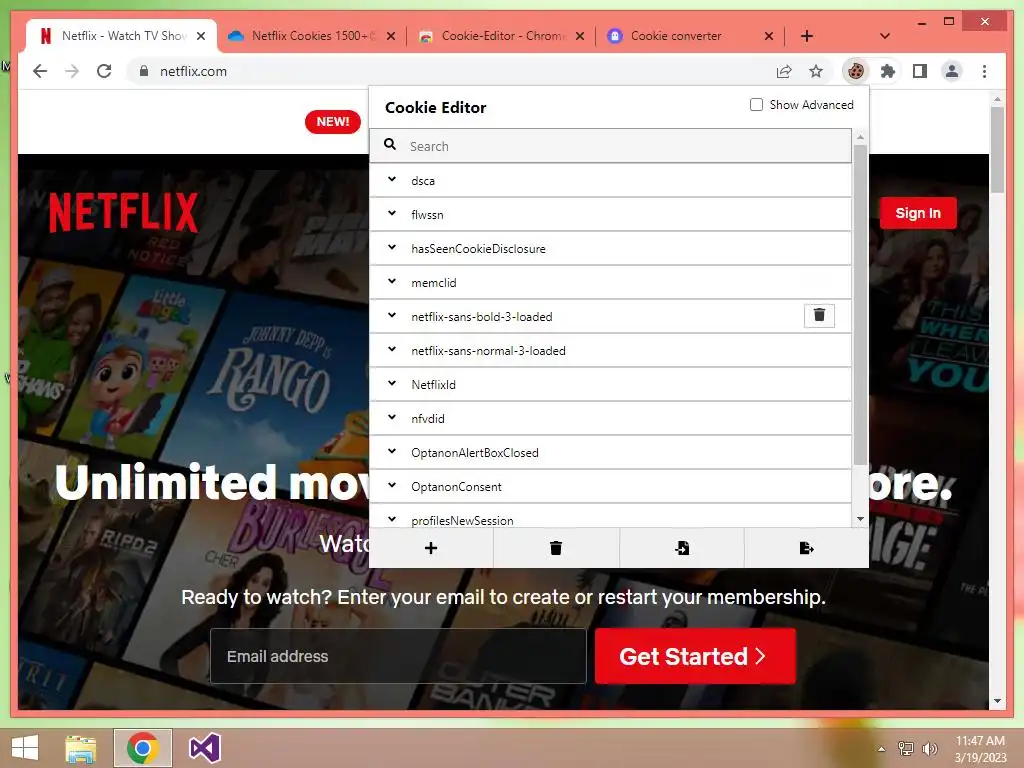Focus the cookie Search field
This screenshot has width=1024, height=768.
point(611,146)
